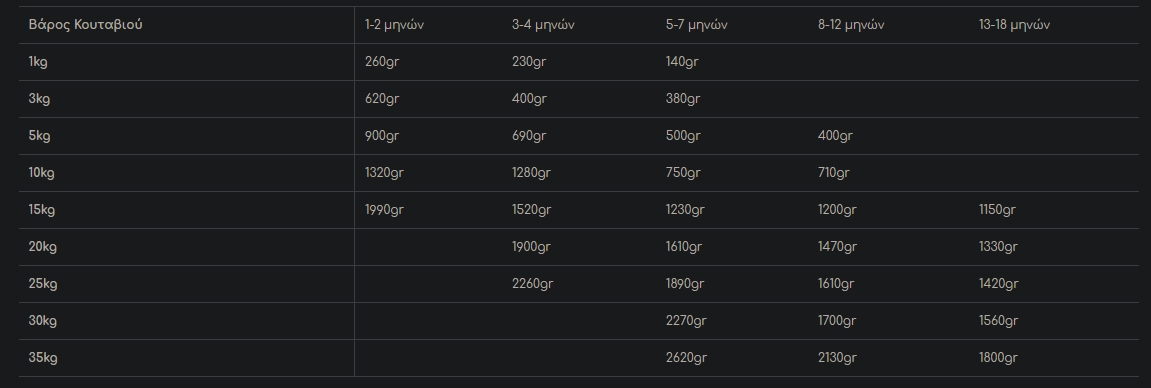Select the 1150gr cell
The height and width of the screenshot is (388, 1151).
click(x=997, y=210)
